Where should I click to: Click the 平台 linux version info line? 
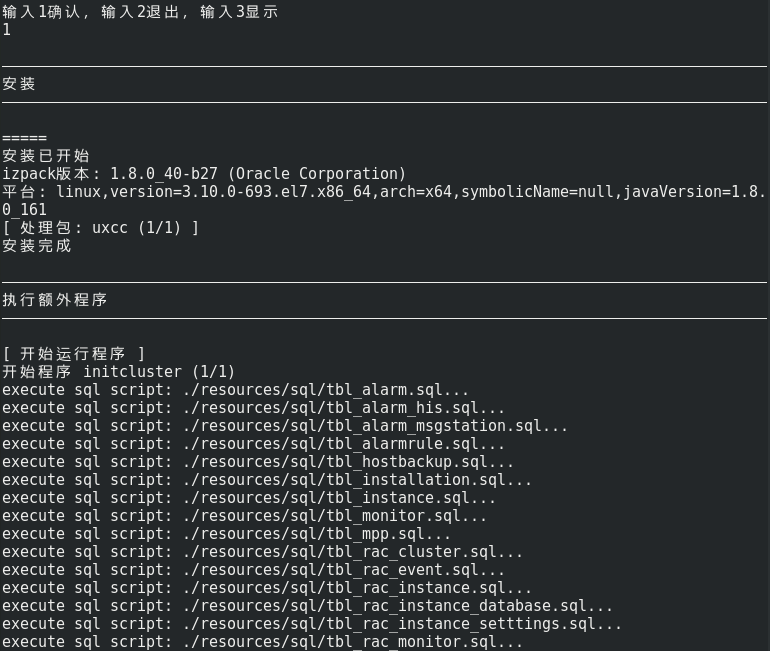click(384, 192)
